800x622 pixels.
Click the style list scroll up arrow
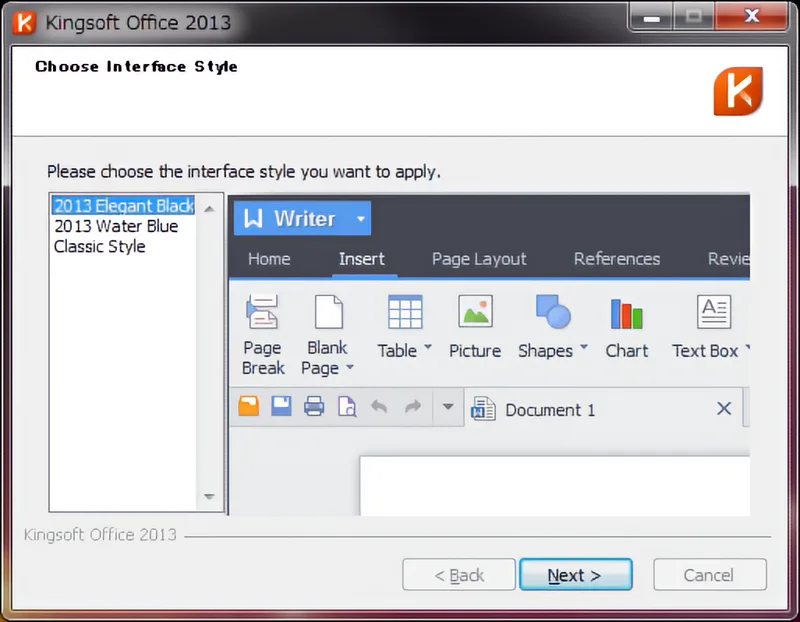pos(209,209)
